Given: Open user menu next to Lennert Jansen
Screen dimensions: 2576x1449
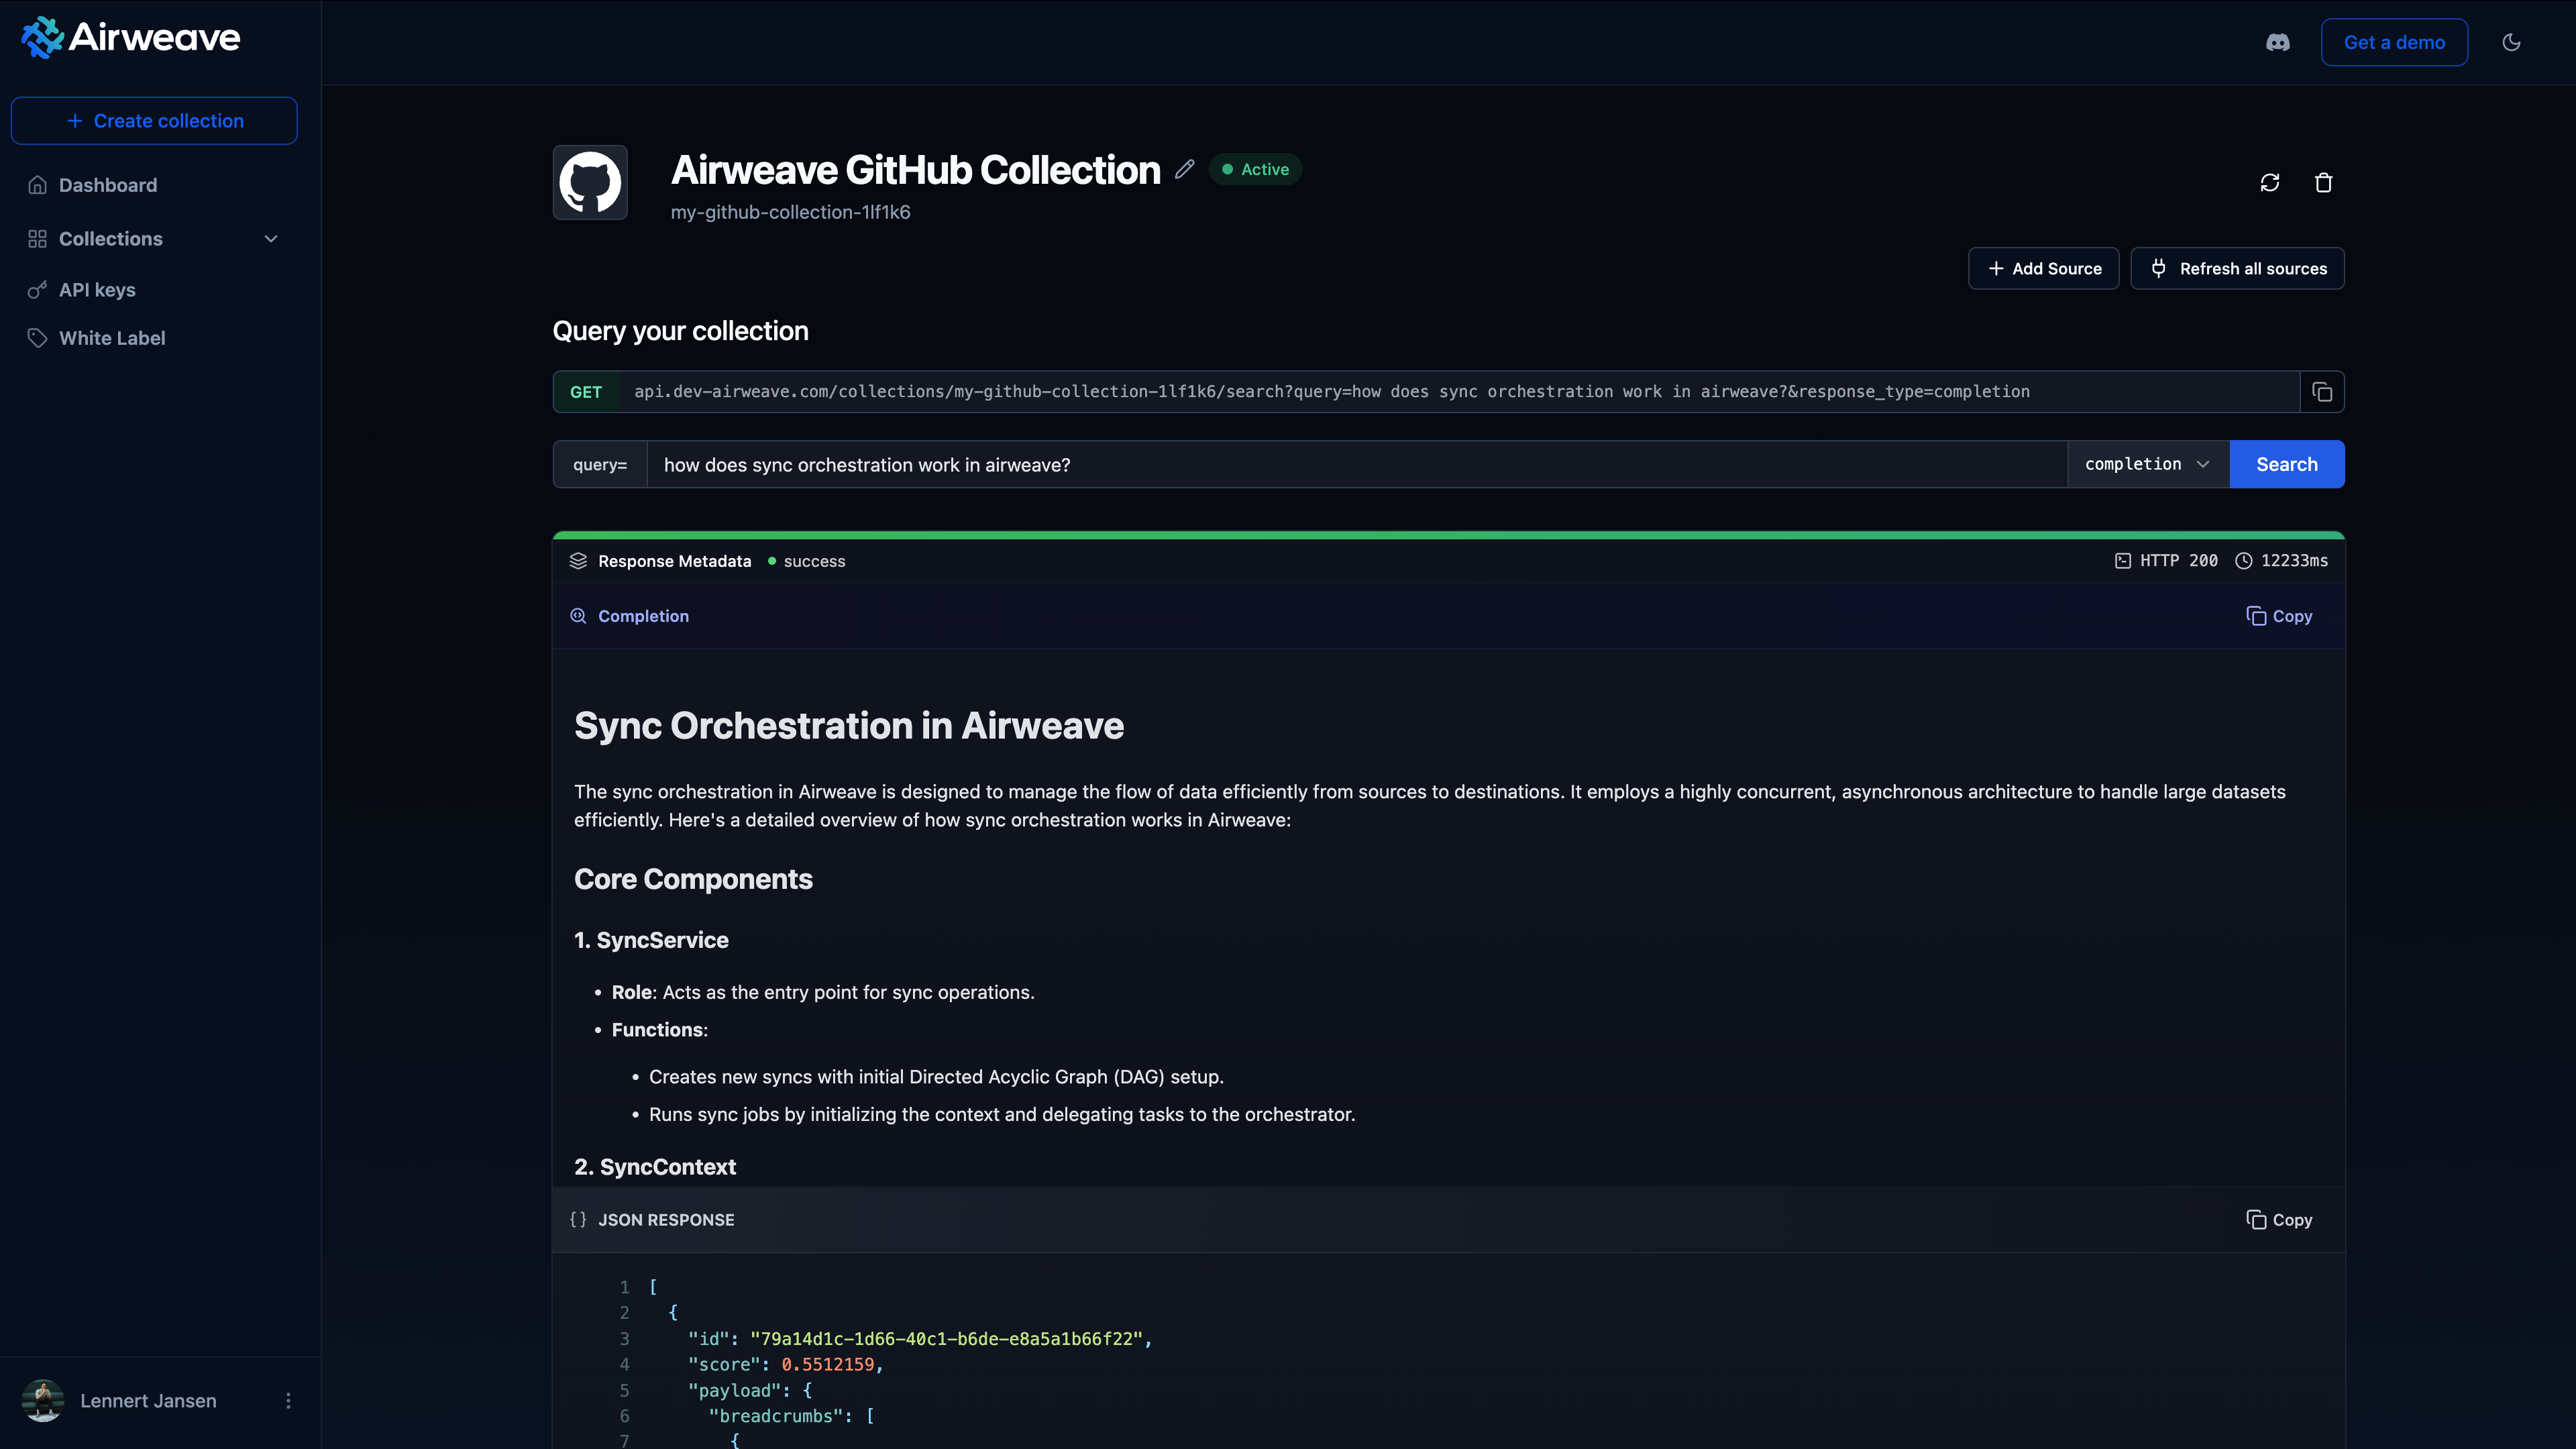Looking at the screenshot, I should [288, 1400].
